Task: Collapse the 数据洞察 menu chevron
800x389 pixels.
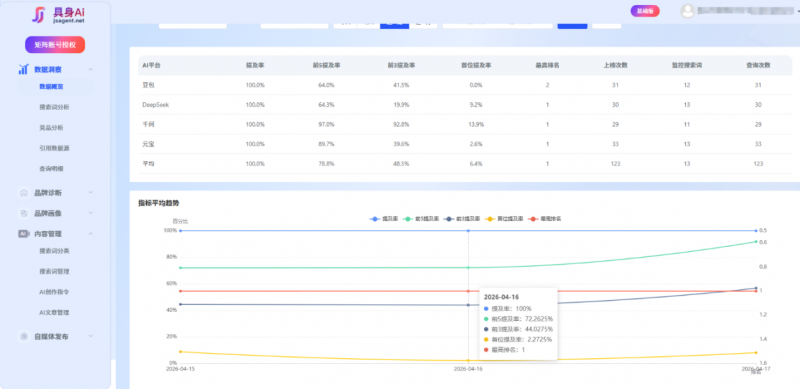Action: click(x=90, y=69)
